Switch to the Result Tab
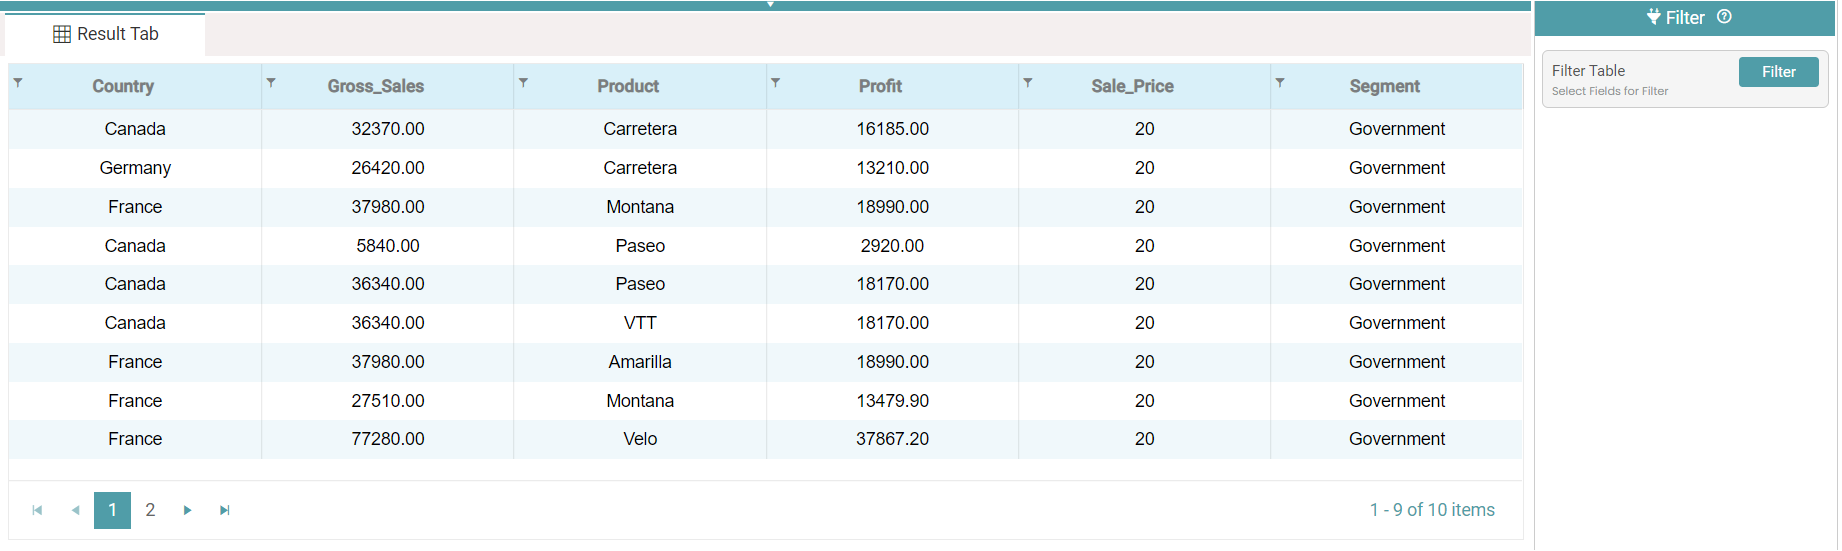The height and width of the screenshot is (551, 1842). coord(106,34)
